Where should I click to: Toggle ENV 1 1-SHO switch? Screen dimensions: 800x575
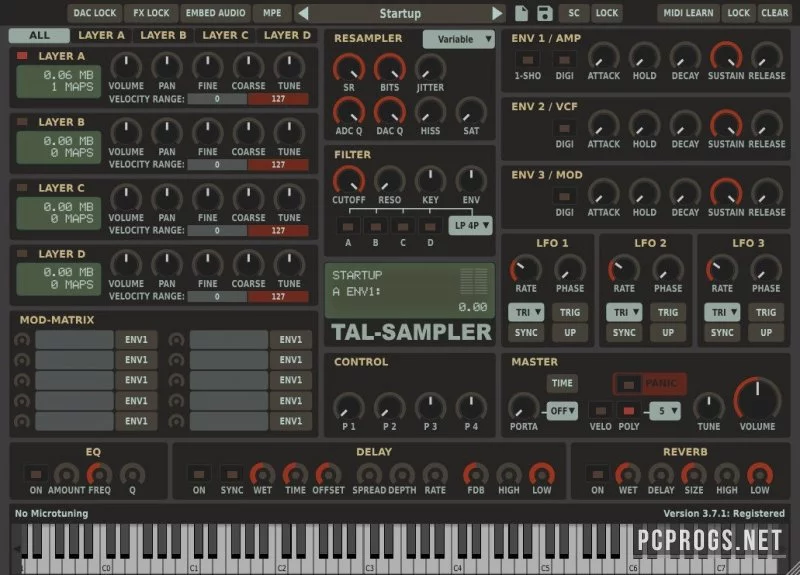click(x=528, y=60)
